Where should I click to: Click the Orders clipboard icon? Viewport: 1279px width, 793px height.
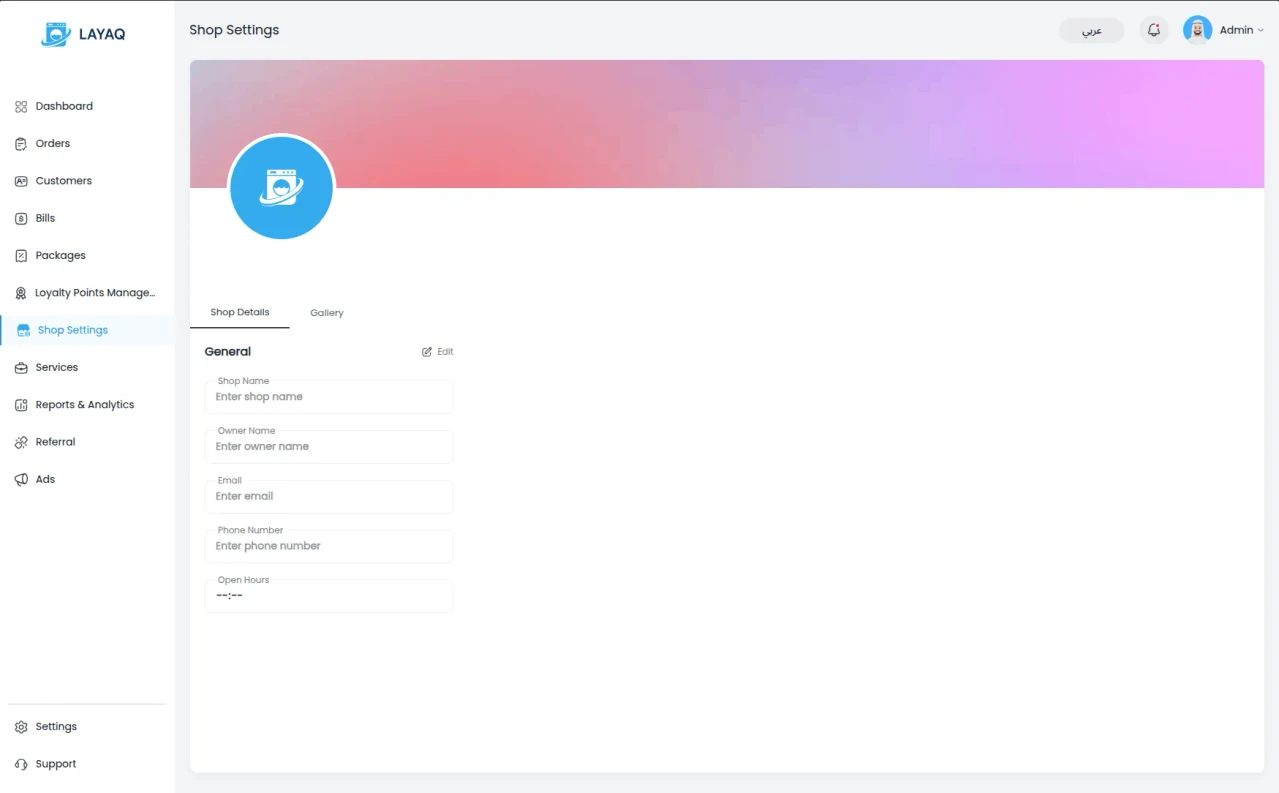(21, 143)
